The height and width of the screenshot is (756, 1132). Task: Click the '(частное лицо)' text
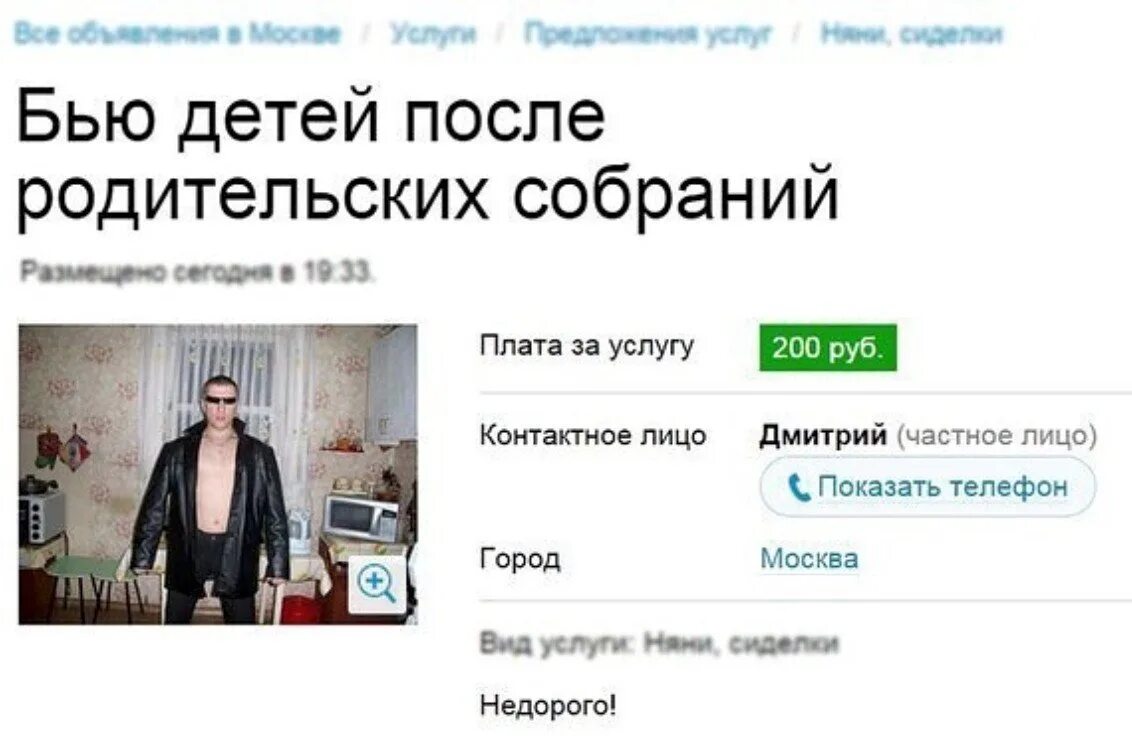point(996,435)
